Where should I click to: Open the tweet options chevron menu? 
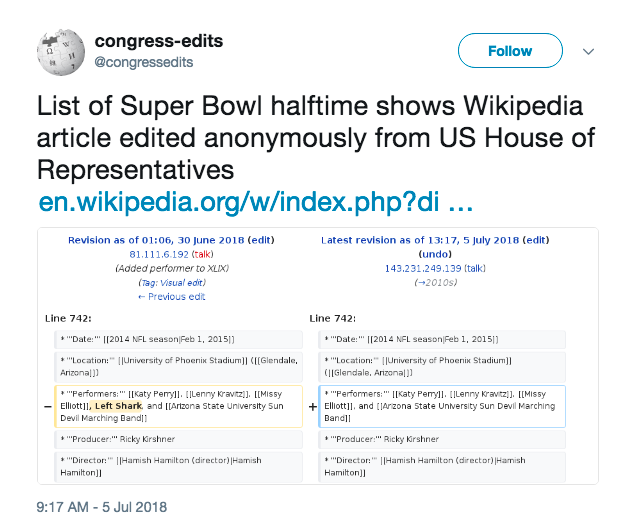588,51
